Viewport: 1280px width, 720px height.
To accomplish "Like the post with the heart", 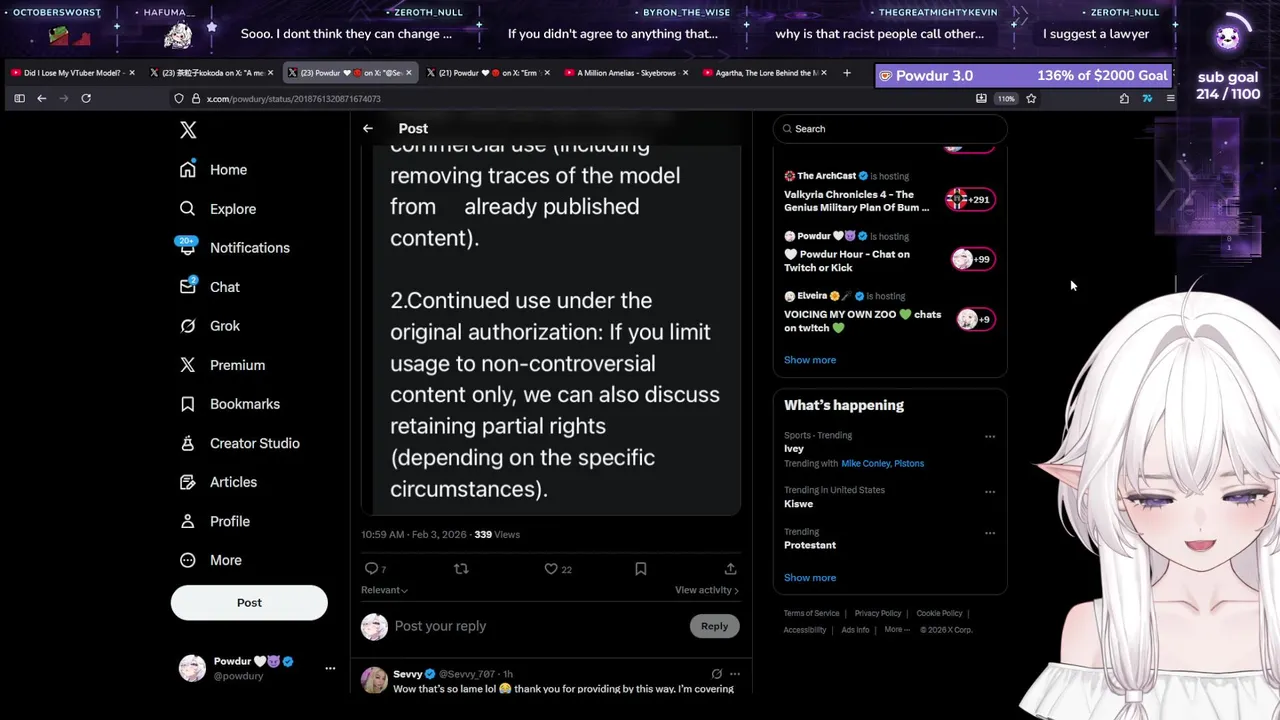I will click(x=551, y=569).
